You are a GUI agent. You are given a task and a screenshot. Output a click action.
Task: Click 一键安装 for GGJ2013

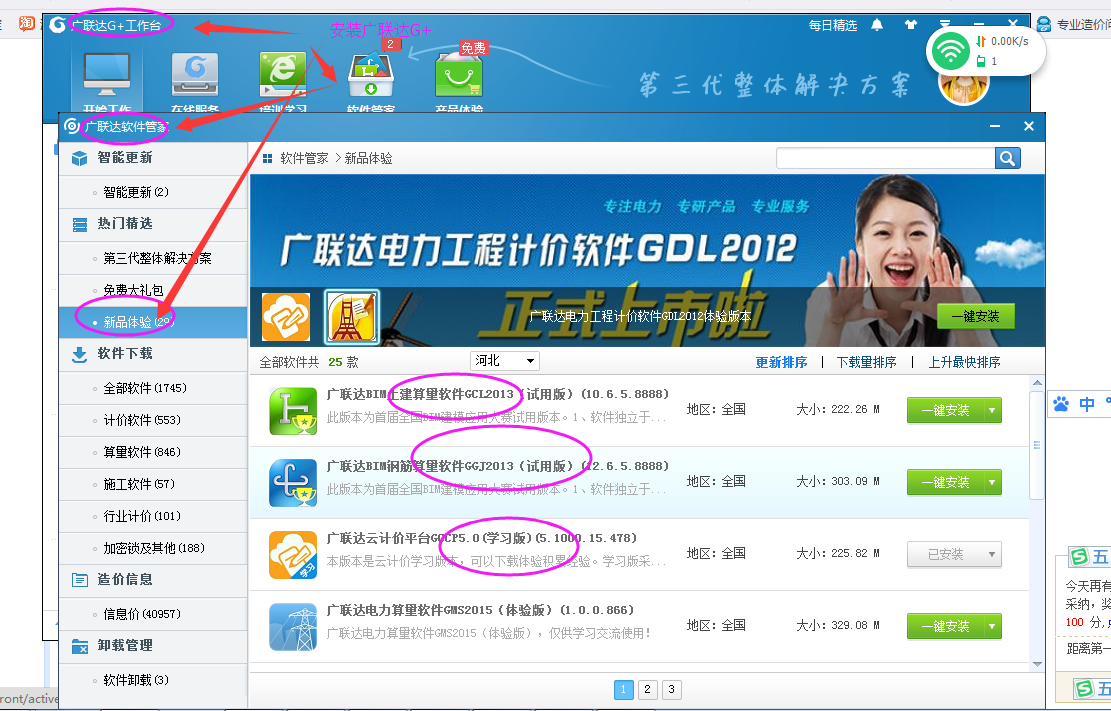(945, 483)
